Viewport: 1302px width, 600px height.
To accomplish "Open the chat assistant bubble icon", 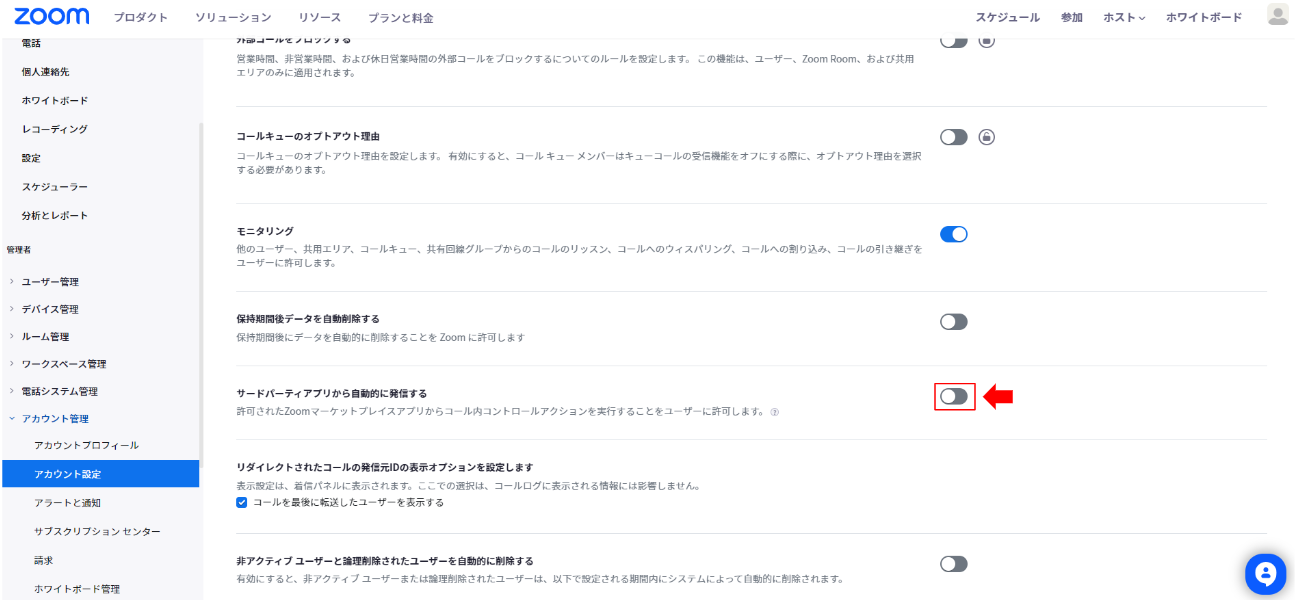I will (1265, 574).
